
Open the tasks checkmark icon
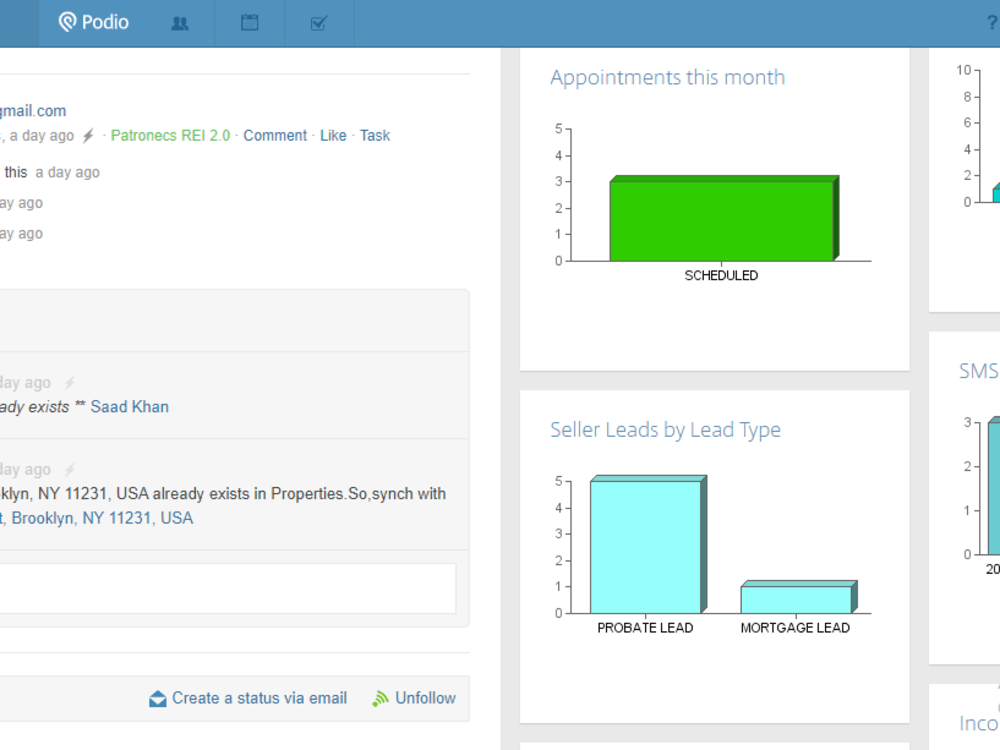[319, 24]
